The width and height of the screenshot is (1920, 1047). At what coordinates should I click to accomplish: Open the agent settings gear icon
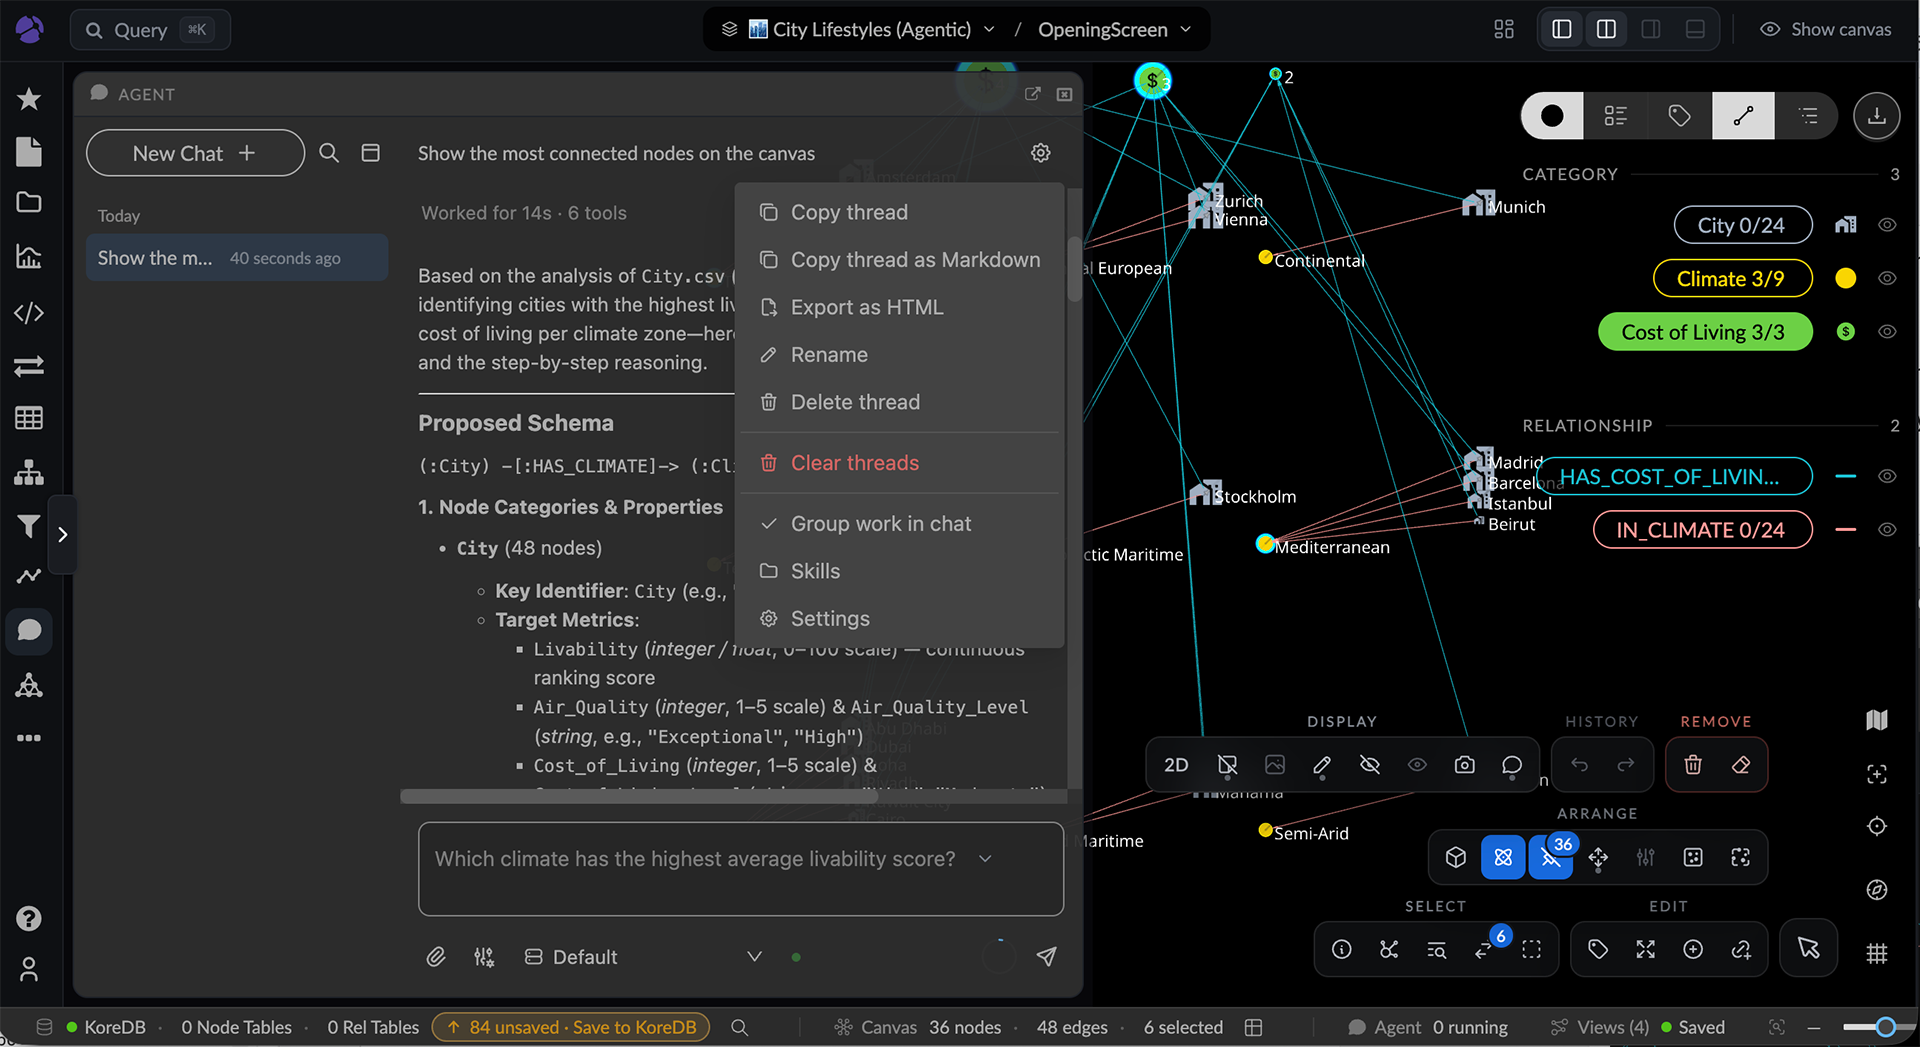[1040, 153]
